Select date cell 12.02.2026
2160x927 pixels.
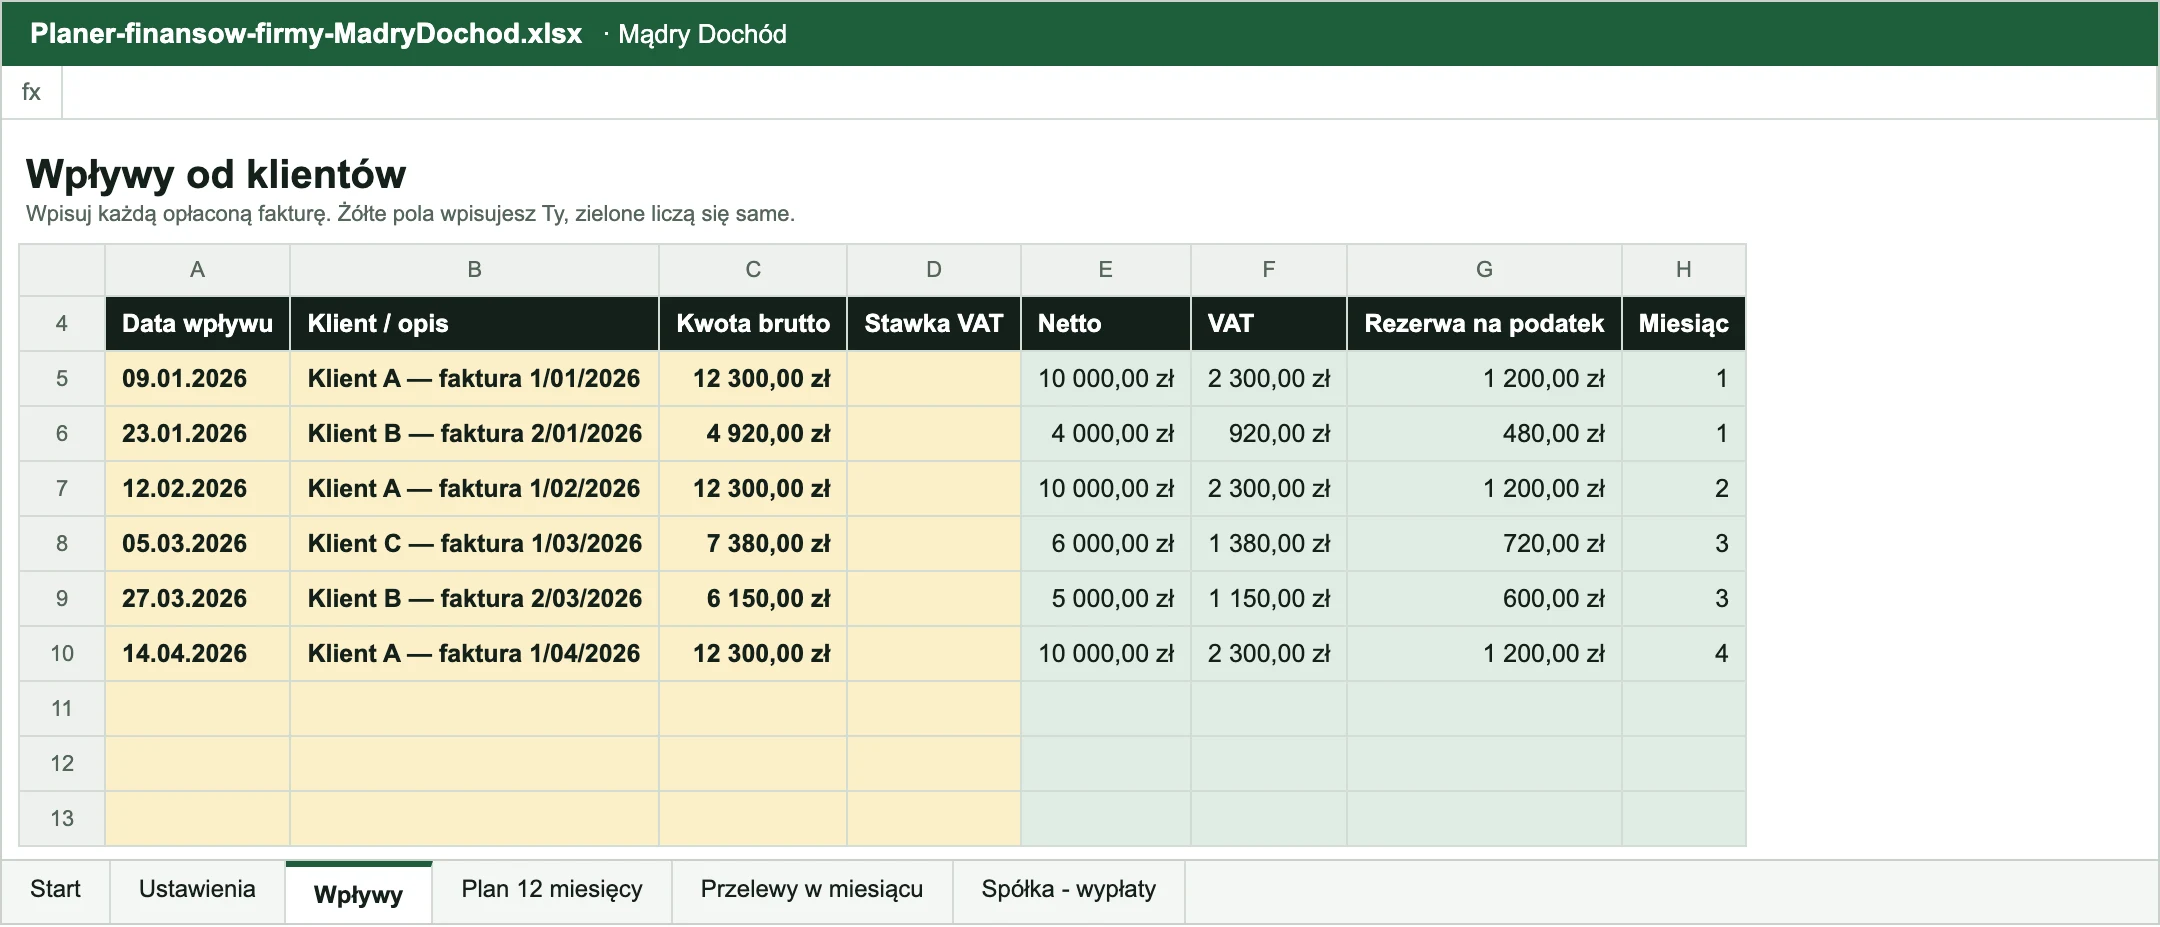(197, 488)
